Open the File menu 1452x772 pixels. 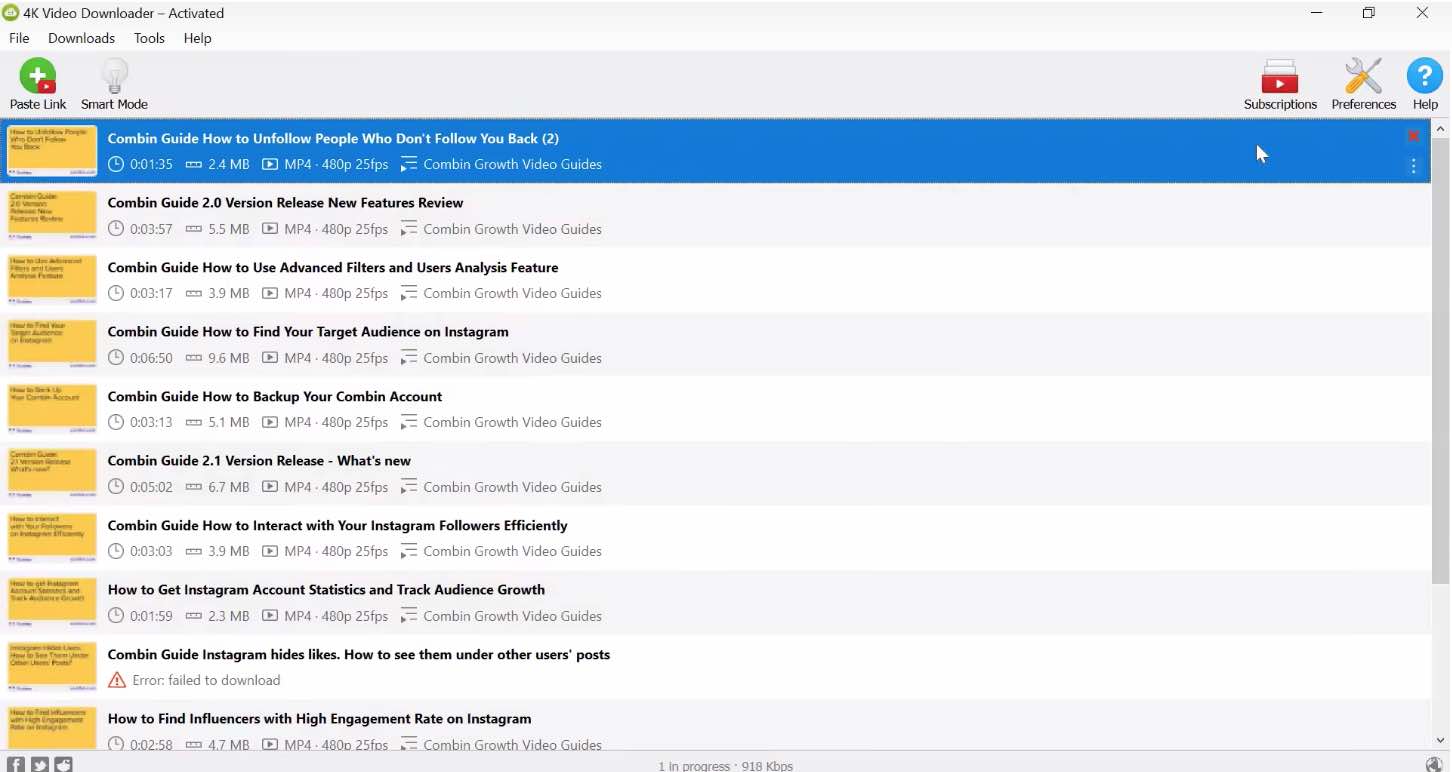tap(19, 38)
